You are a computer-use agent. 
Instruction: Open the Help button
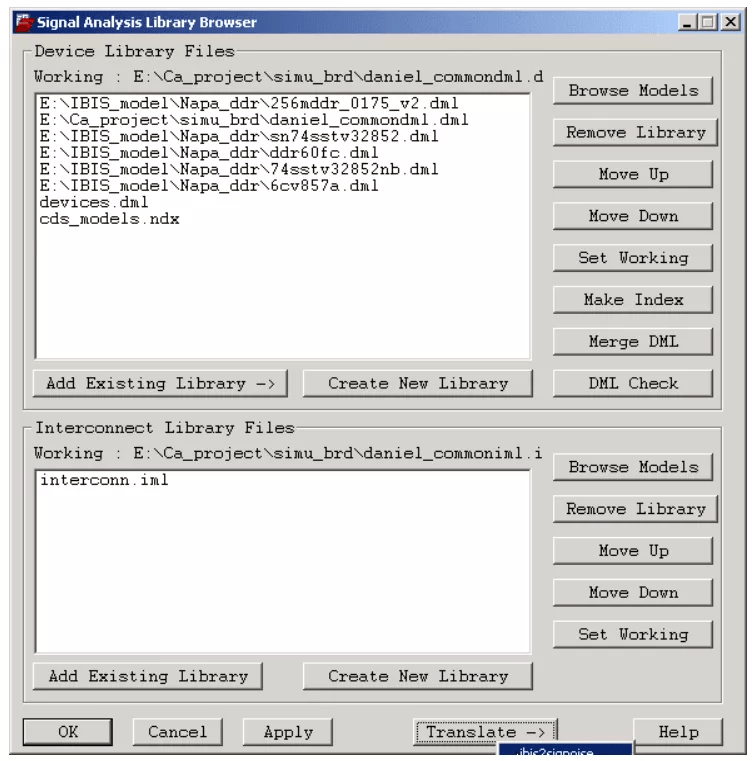(678, 732)
